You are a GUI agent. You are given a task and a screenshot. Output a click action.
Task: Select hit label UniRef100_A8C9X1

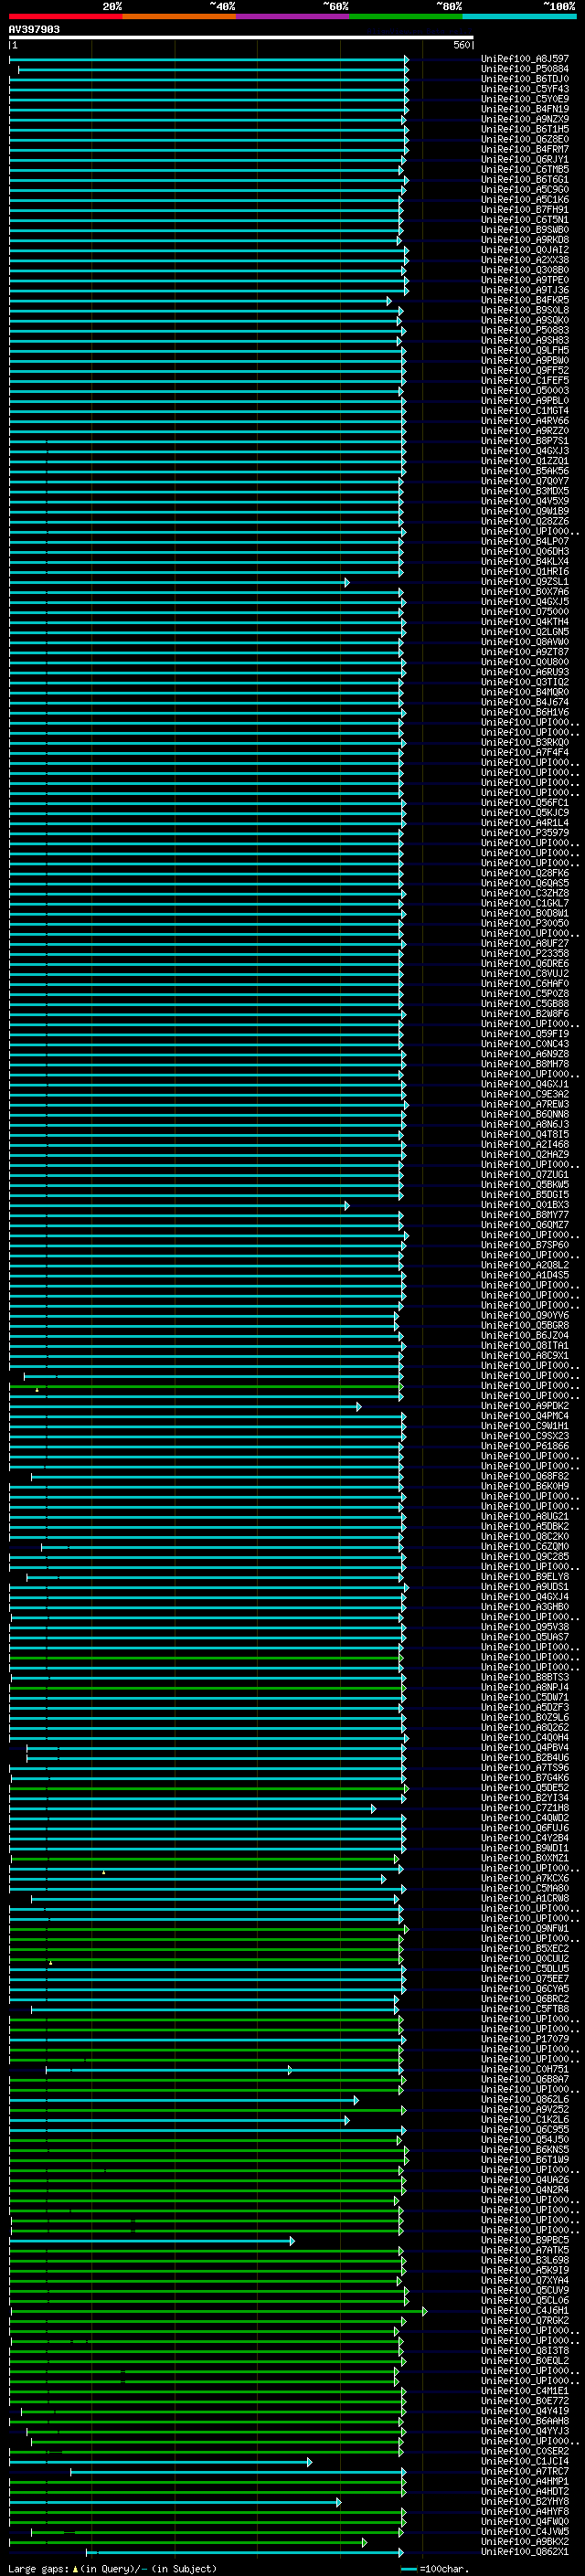coord(525,1355)
